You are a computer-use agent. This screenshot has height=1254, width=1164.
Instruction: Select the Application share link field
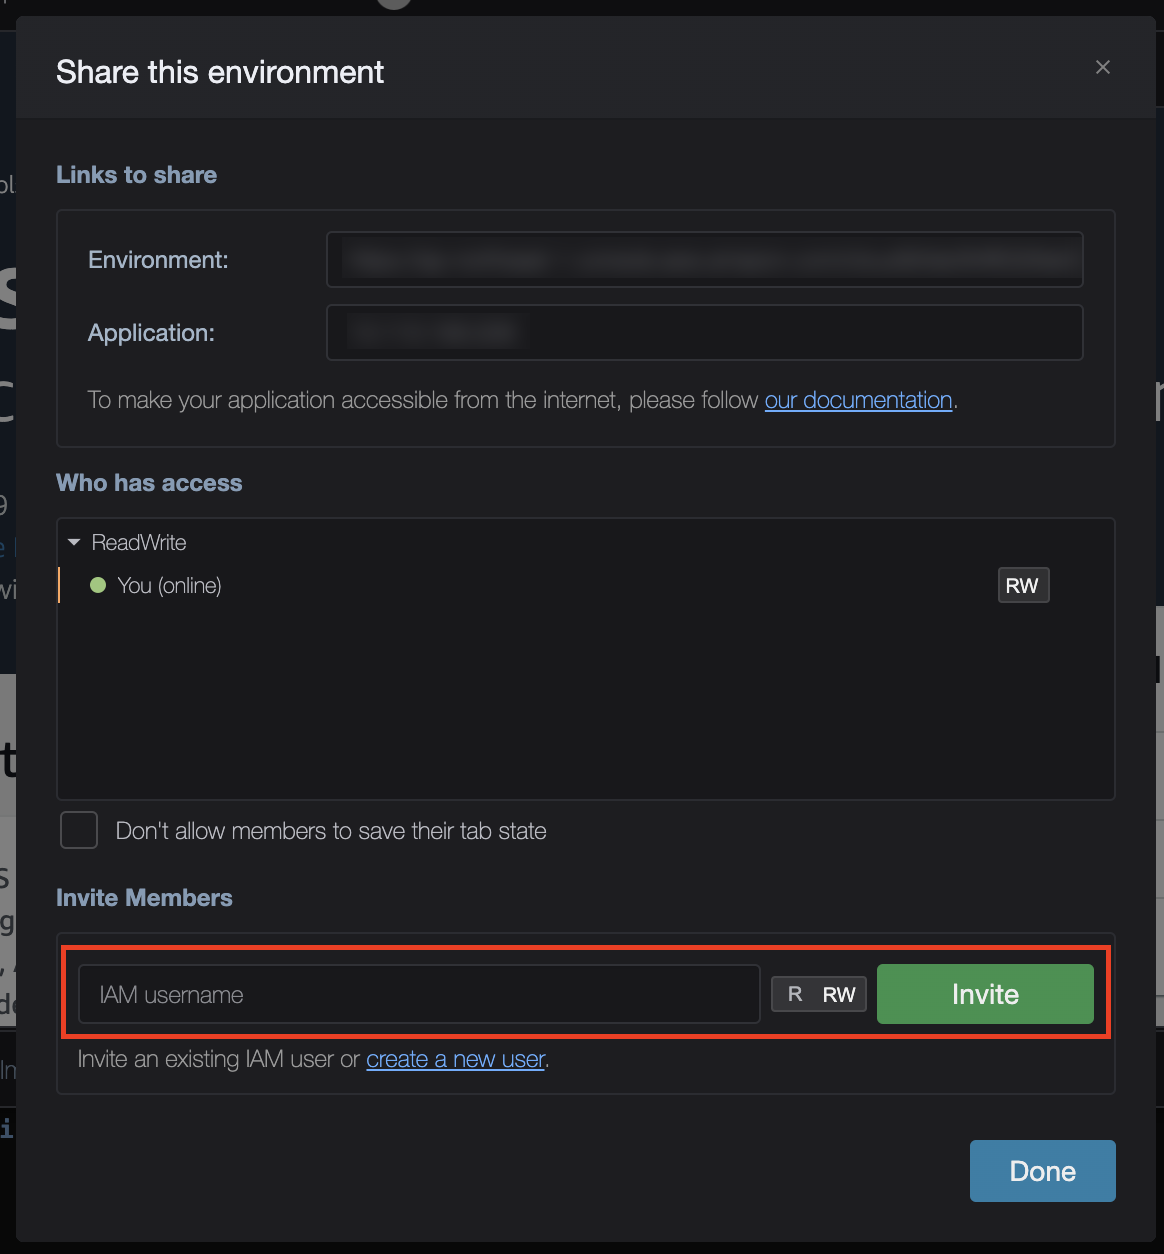(704, 332)
